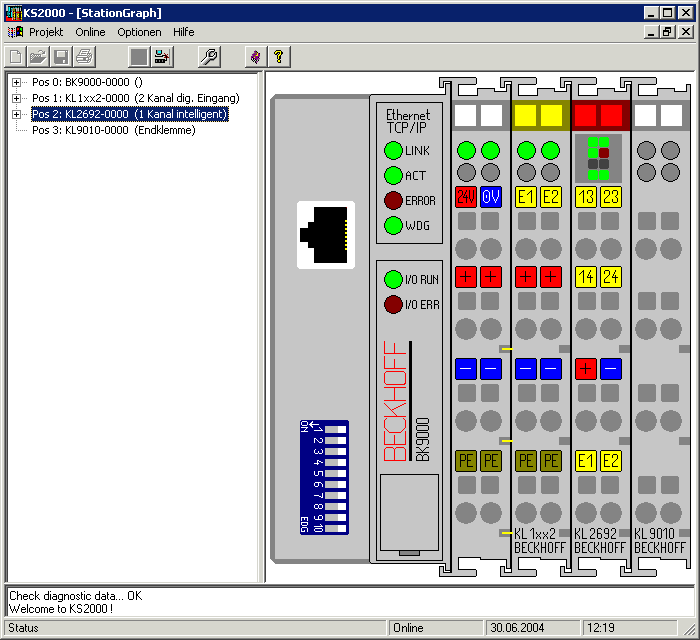Toggle DIP switch 3 on the BK9000
This screenshot has height=640, width=700.
[335, 452]
